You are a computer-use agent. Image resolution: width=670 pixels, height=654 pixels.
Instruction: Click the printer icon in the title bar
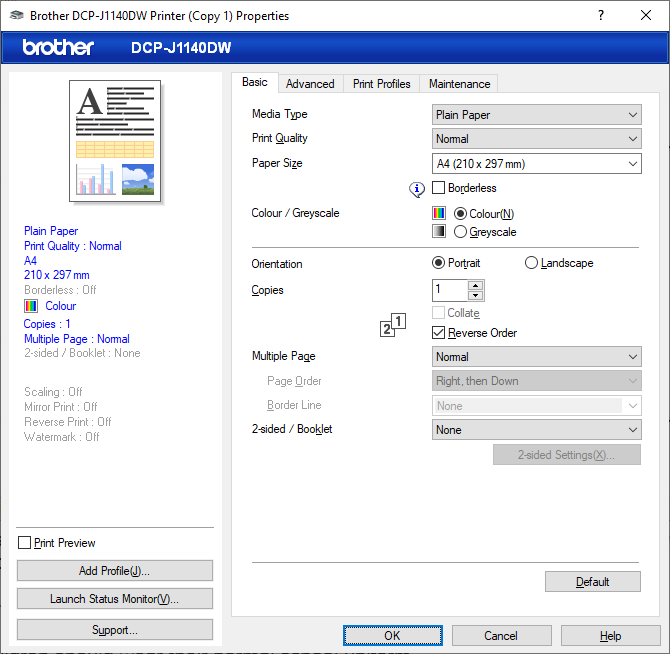click(x=17, y=15)
